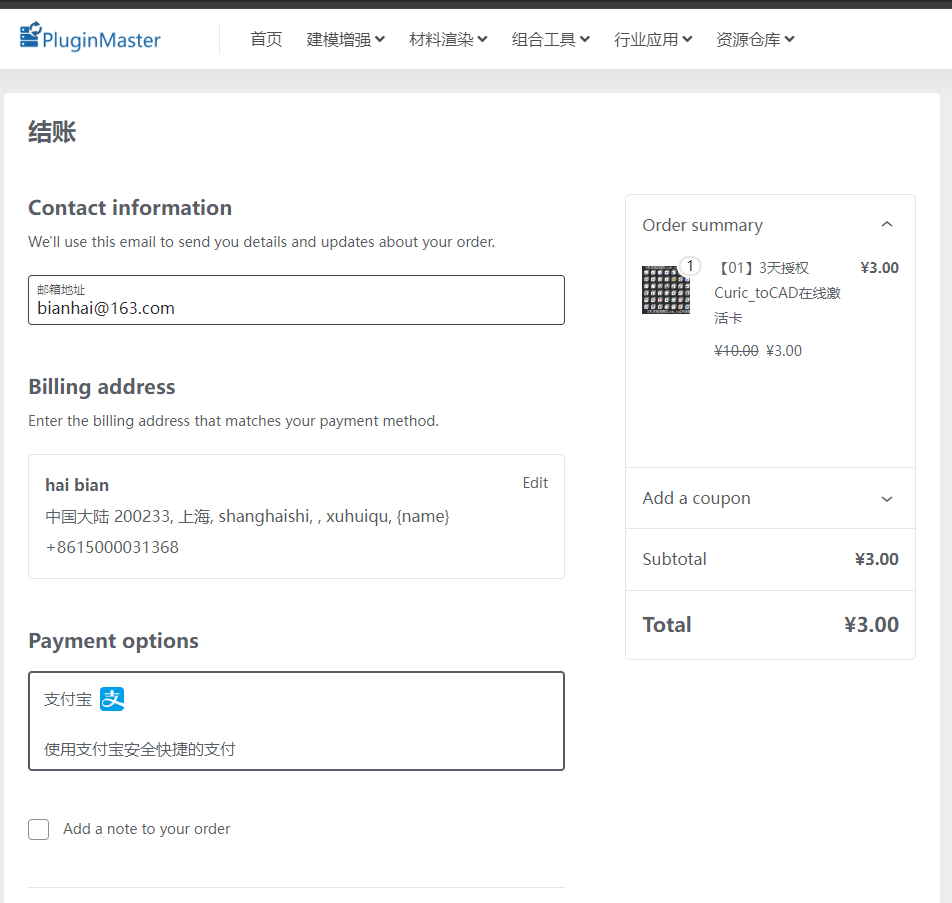This screenshot has width=952, height=903.
Task: Click the product thumbnail in Order summary
Action: tap(665, 290)
